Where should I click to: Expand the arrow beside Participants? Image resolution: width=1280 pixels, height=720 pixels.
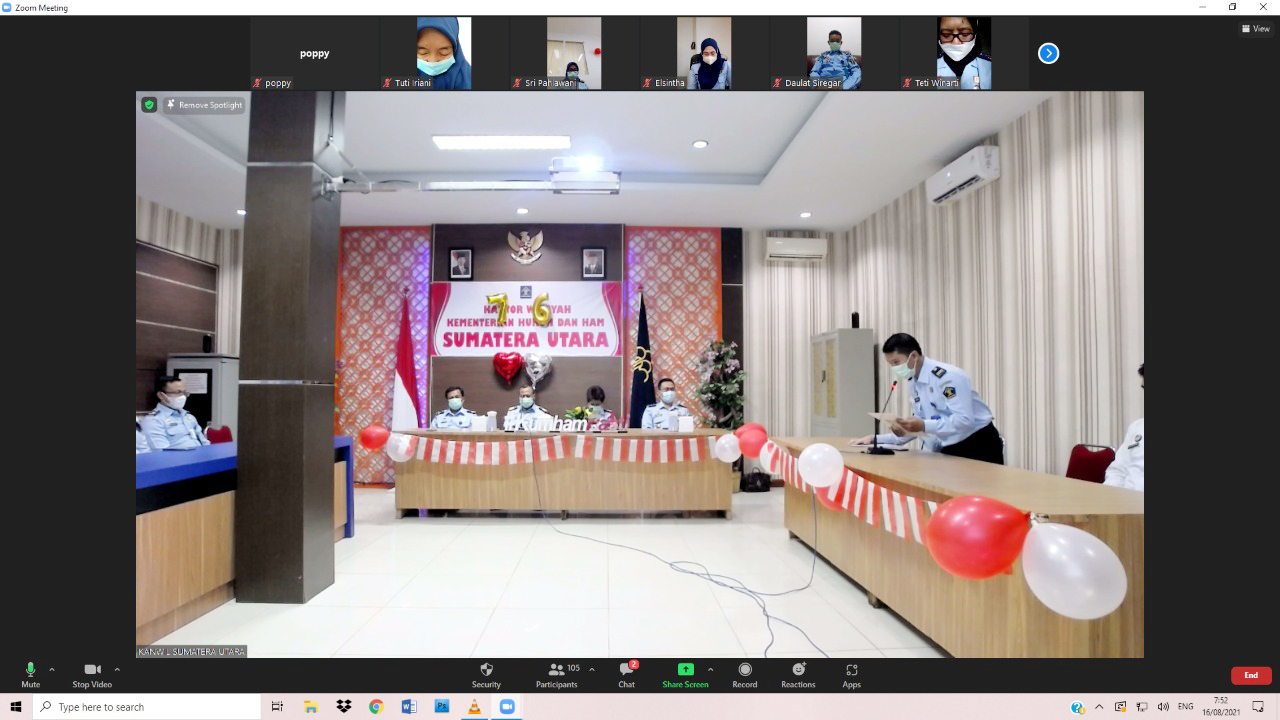click(x=592, y=669)
